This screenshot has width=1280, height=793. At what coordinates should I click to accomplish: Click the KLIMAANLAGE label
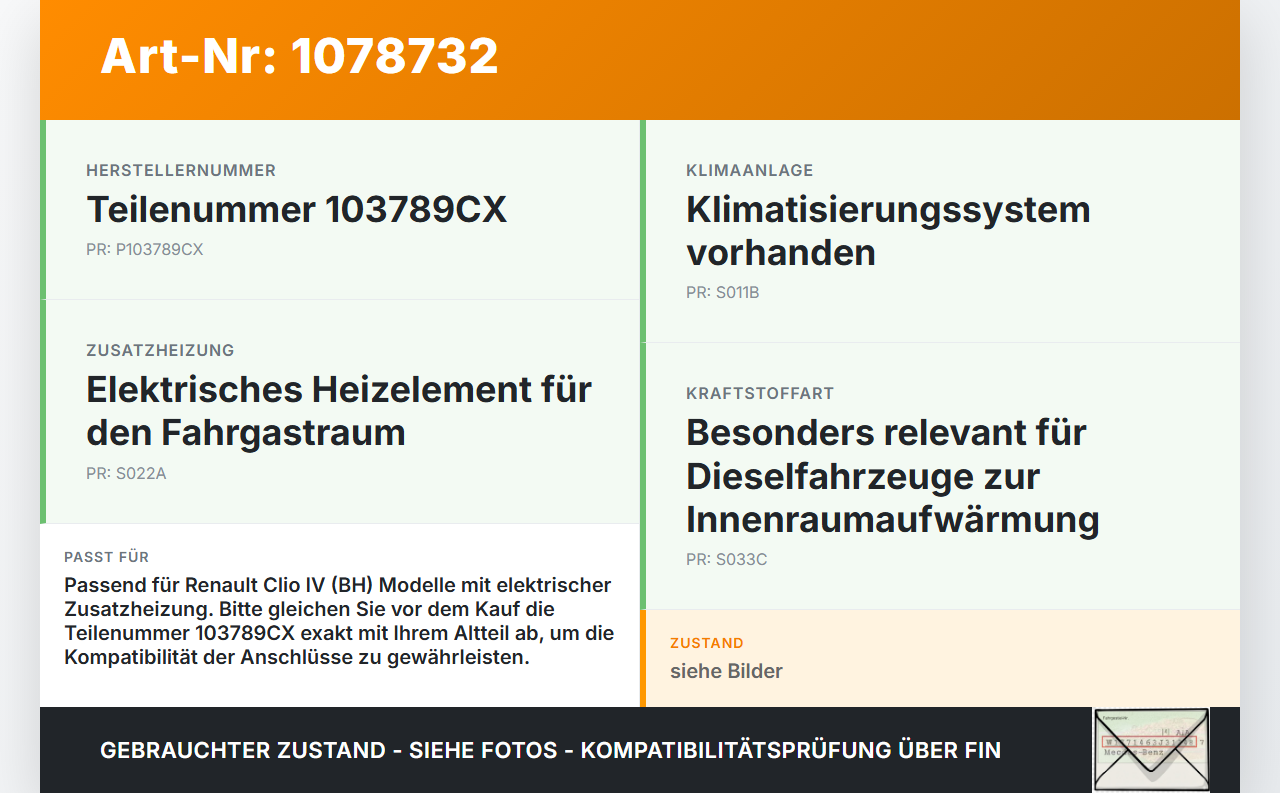[x=750, y=170]
